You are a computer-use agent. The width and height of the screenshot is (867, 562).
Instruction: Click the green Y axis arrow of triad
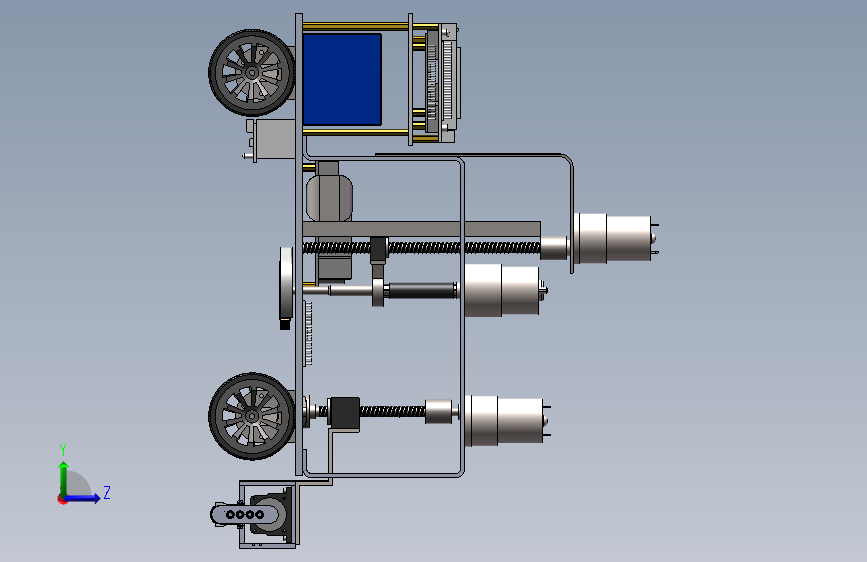click(x=64, y=479)
